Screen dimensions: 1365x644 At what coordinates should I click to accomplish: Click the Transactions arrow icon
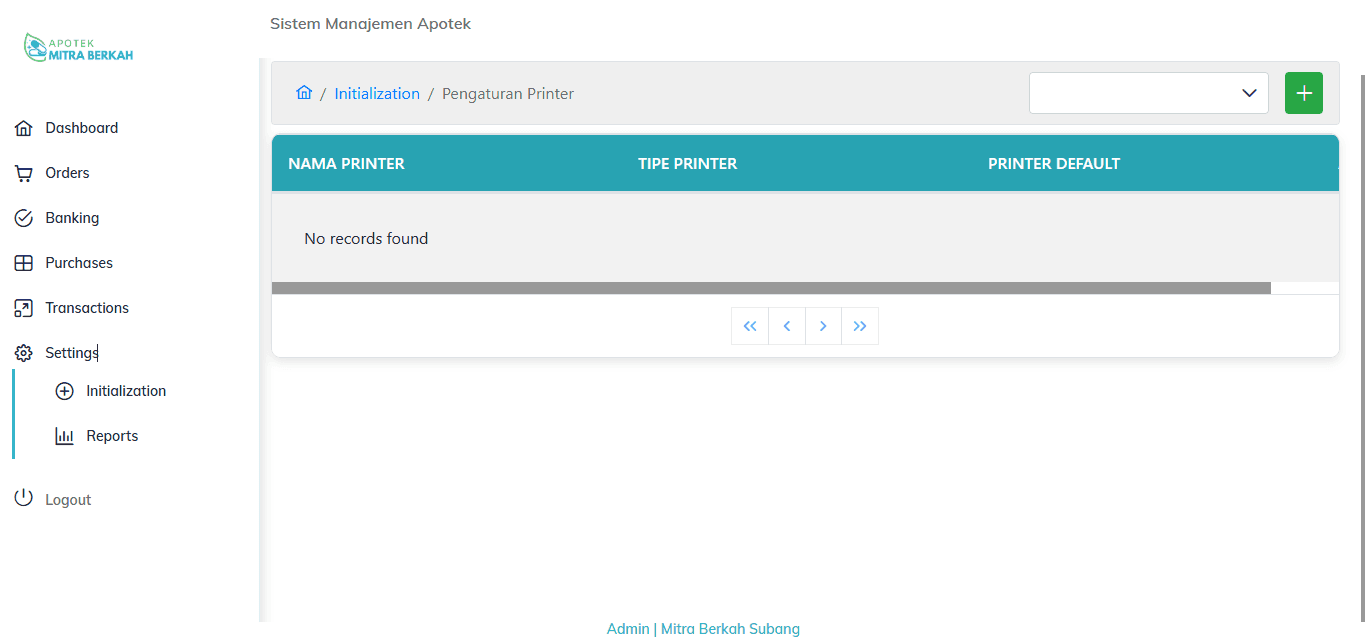(x=24, y=308)
